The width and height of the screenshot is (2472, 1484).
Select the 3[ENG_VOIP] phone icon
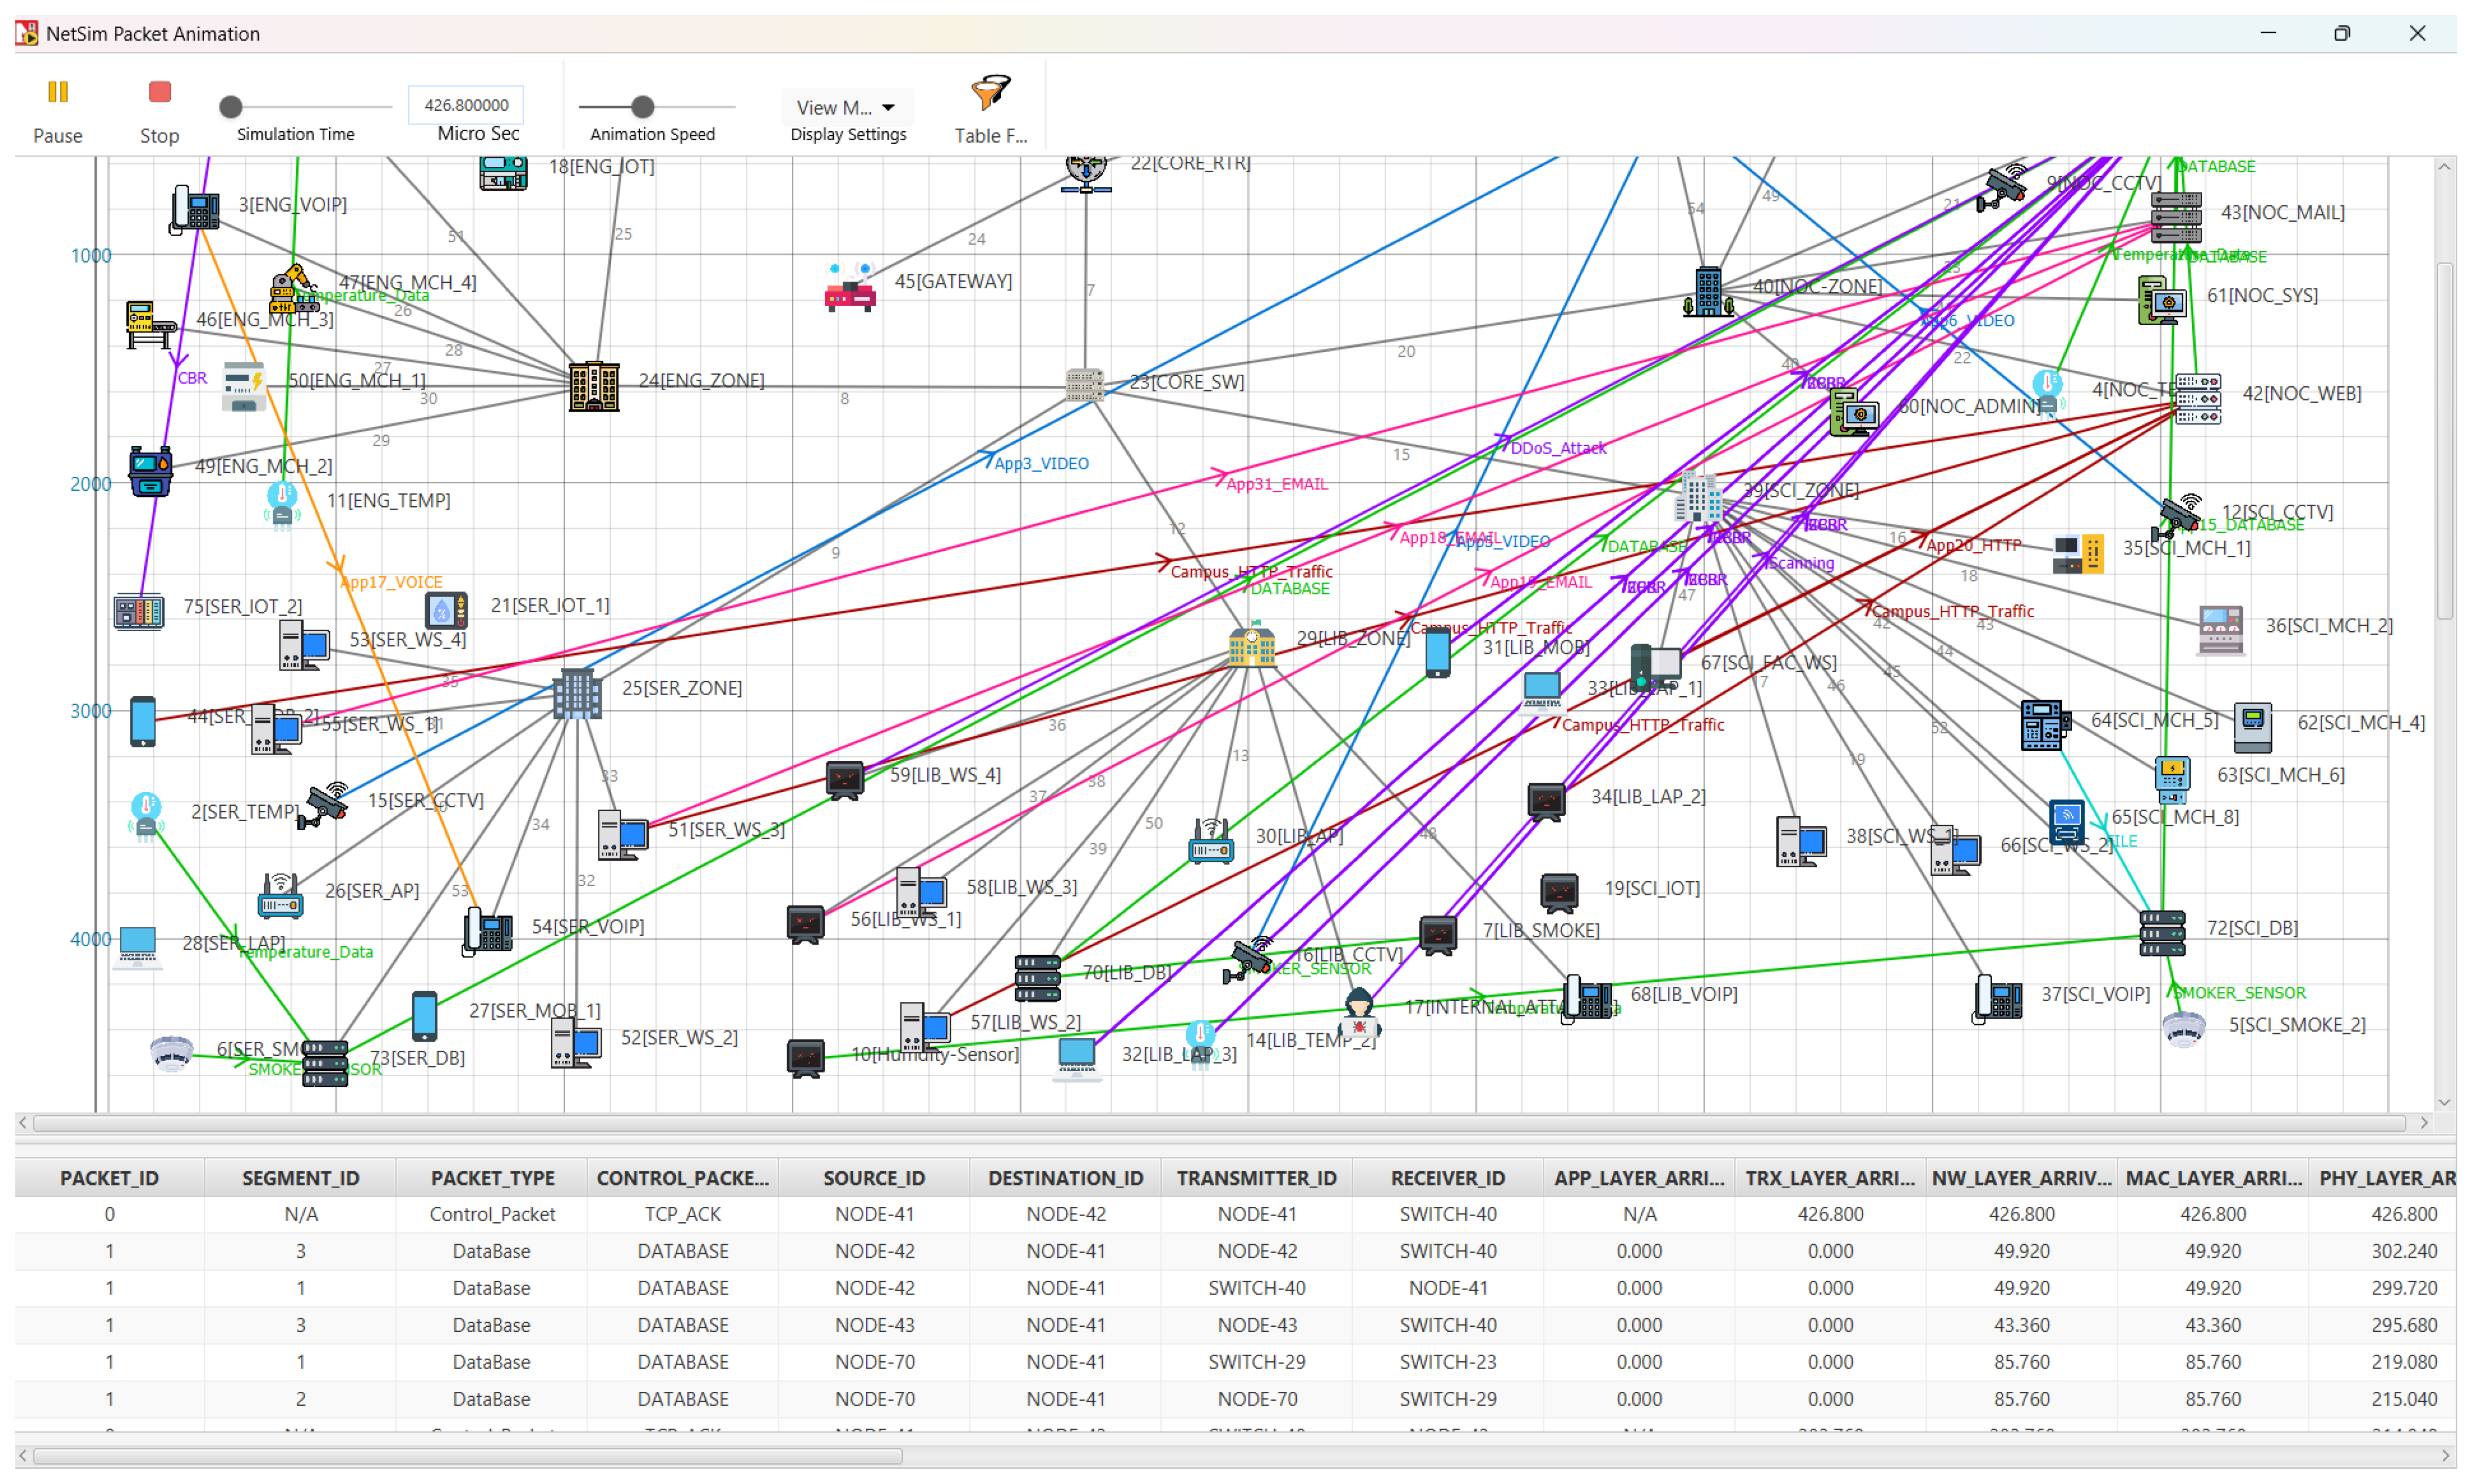point(195,209)
